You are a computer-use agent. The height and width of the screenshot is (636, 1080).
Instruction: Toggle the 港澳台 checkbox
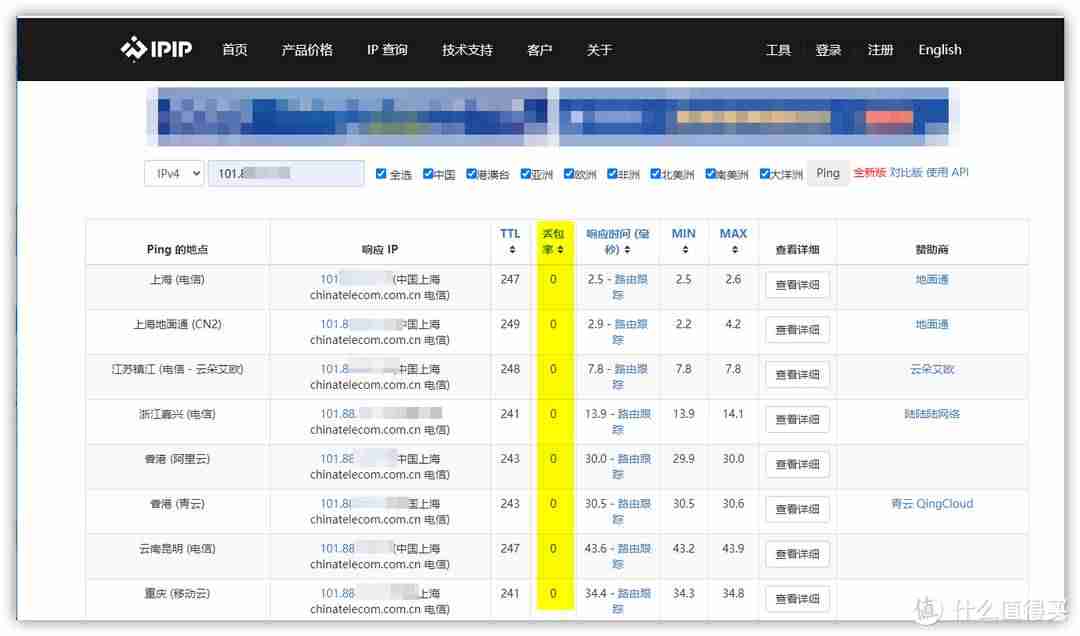point(471,174)
